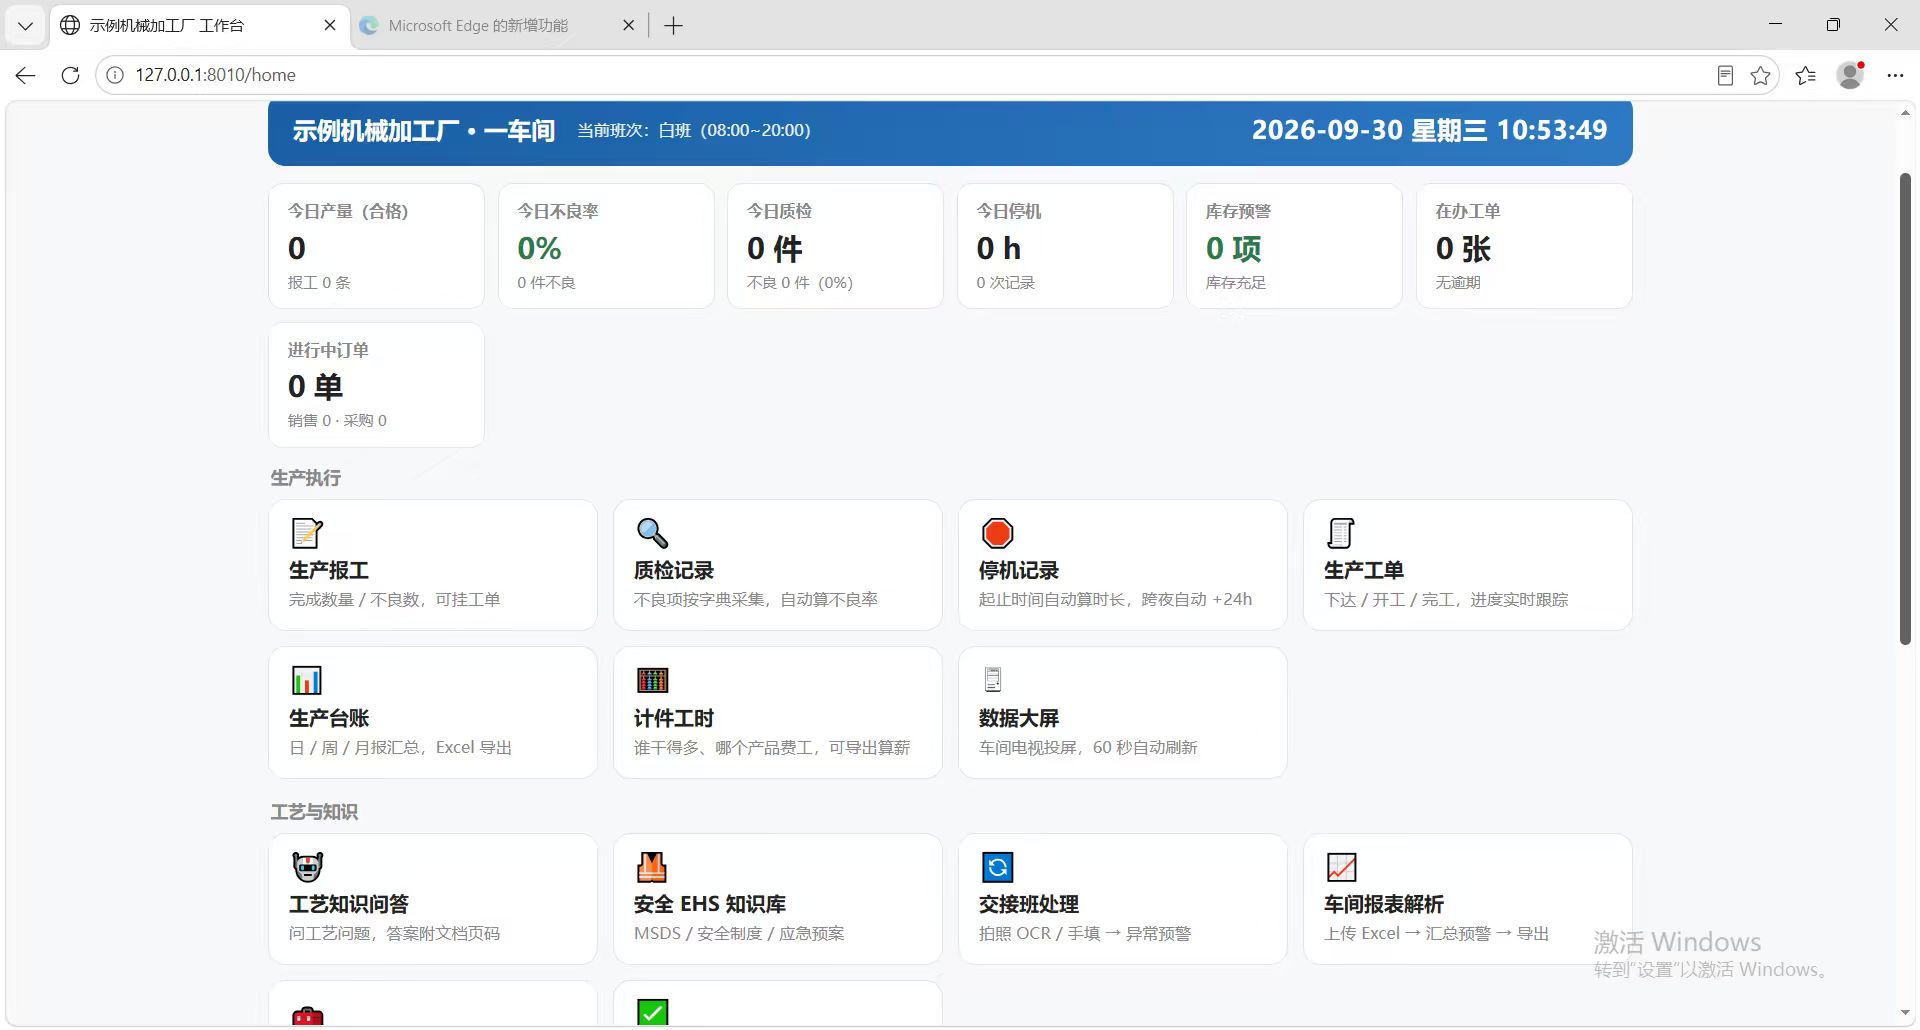Click 拍照 OCR / 手填 → 异常预警 description

pos(1085,933)
